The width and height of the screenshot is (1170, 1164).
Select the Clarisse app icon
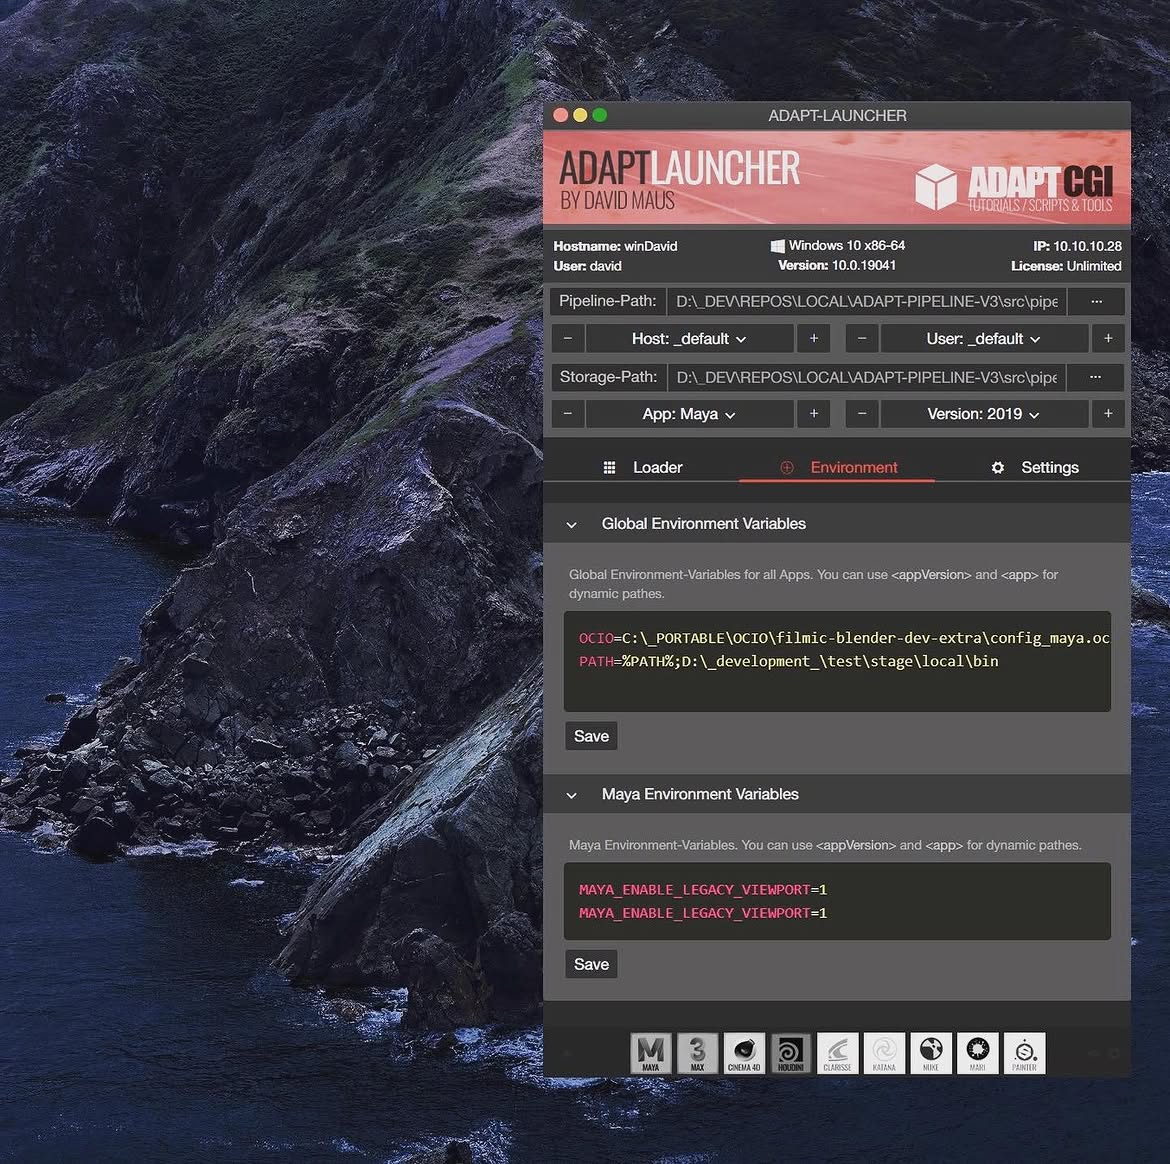coord(837,1053)
